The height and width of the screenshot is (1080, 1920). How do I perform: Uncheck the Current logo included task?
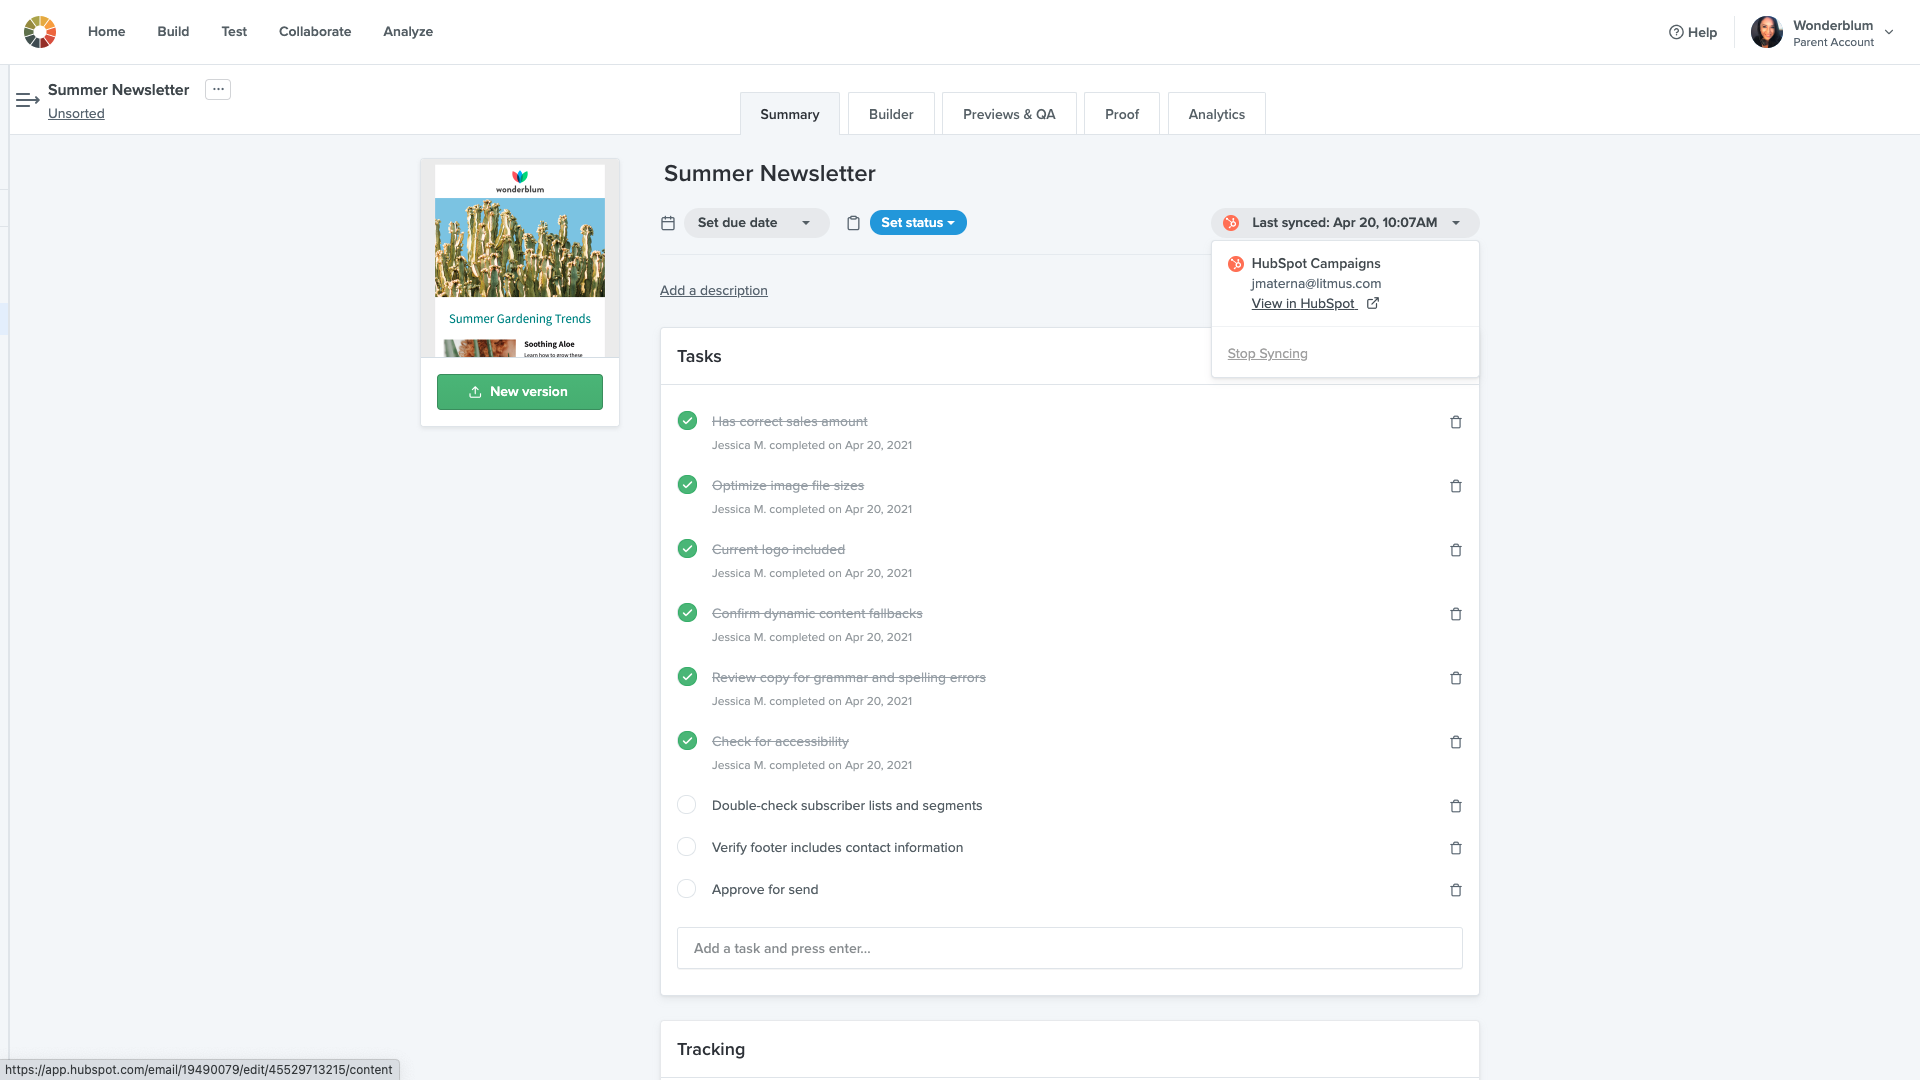687,549
